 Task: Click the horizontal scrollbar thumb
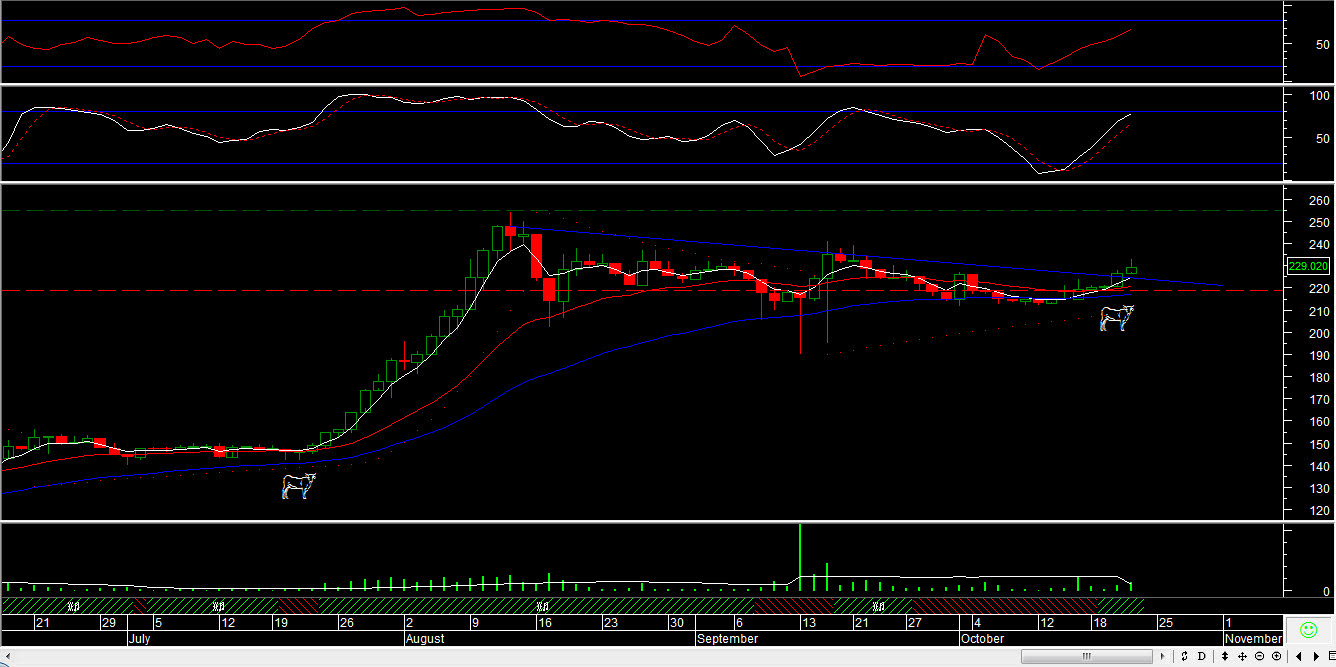[x=1086, y=656]
